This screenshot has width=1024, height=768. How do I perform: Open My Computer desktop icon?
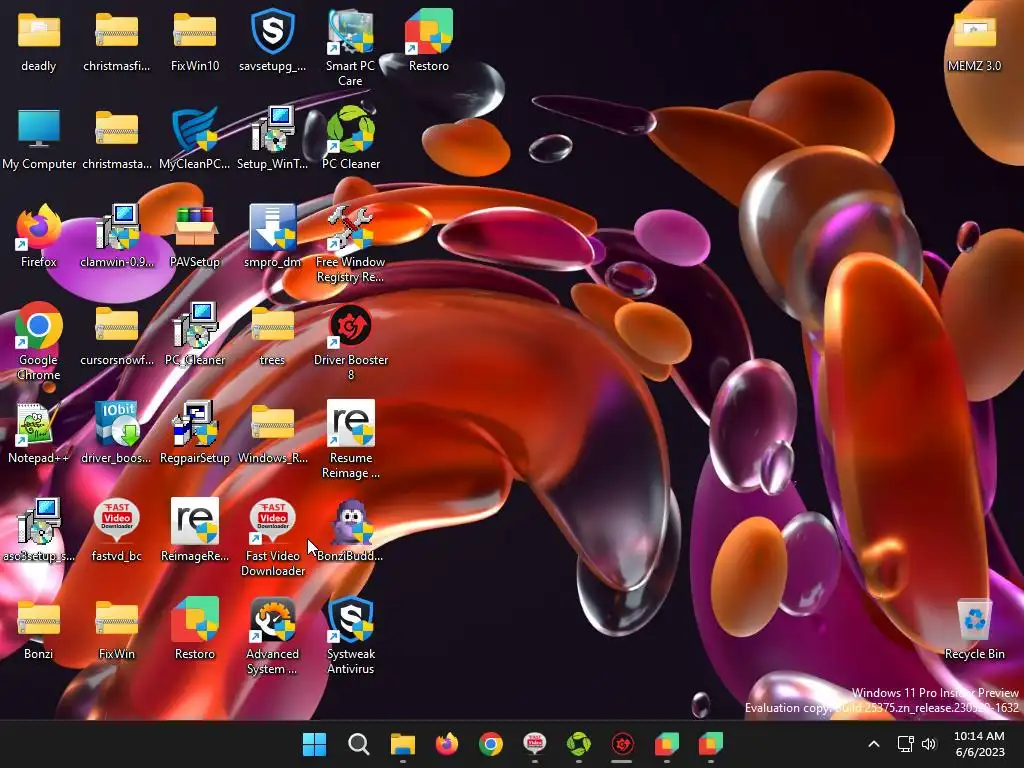point(39,129)
